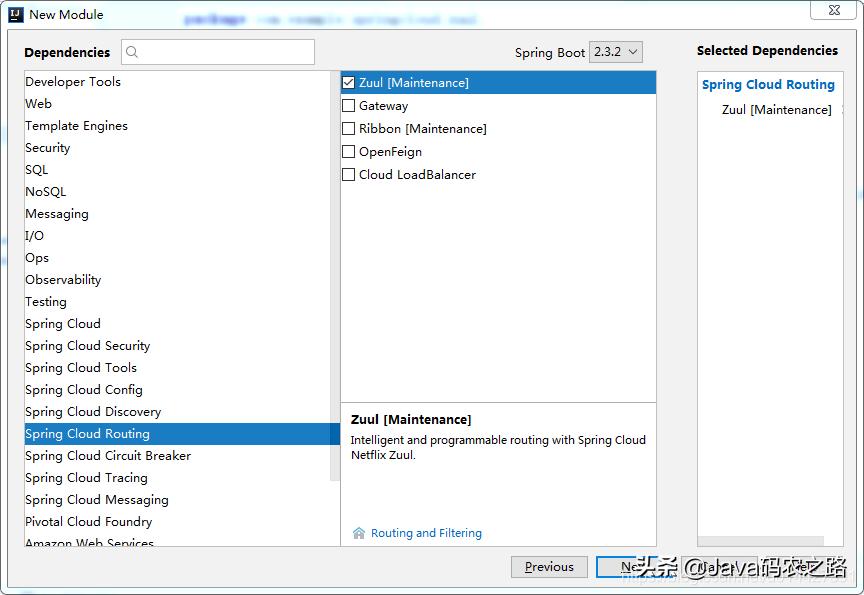The image size is (864, 595).
Task: Check the Gateway checkbox
Action: (348, 105)
